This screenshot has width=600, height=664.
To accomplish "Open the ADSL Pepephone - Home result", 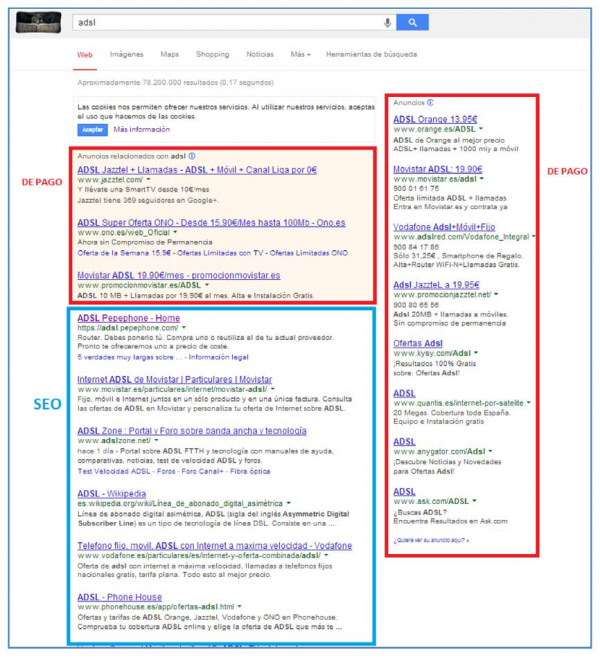I will click(x=128, y=318).
